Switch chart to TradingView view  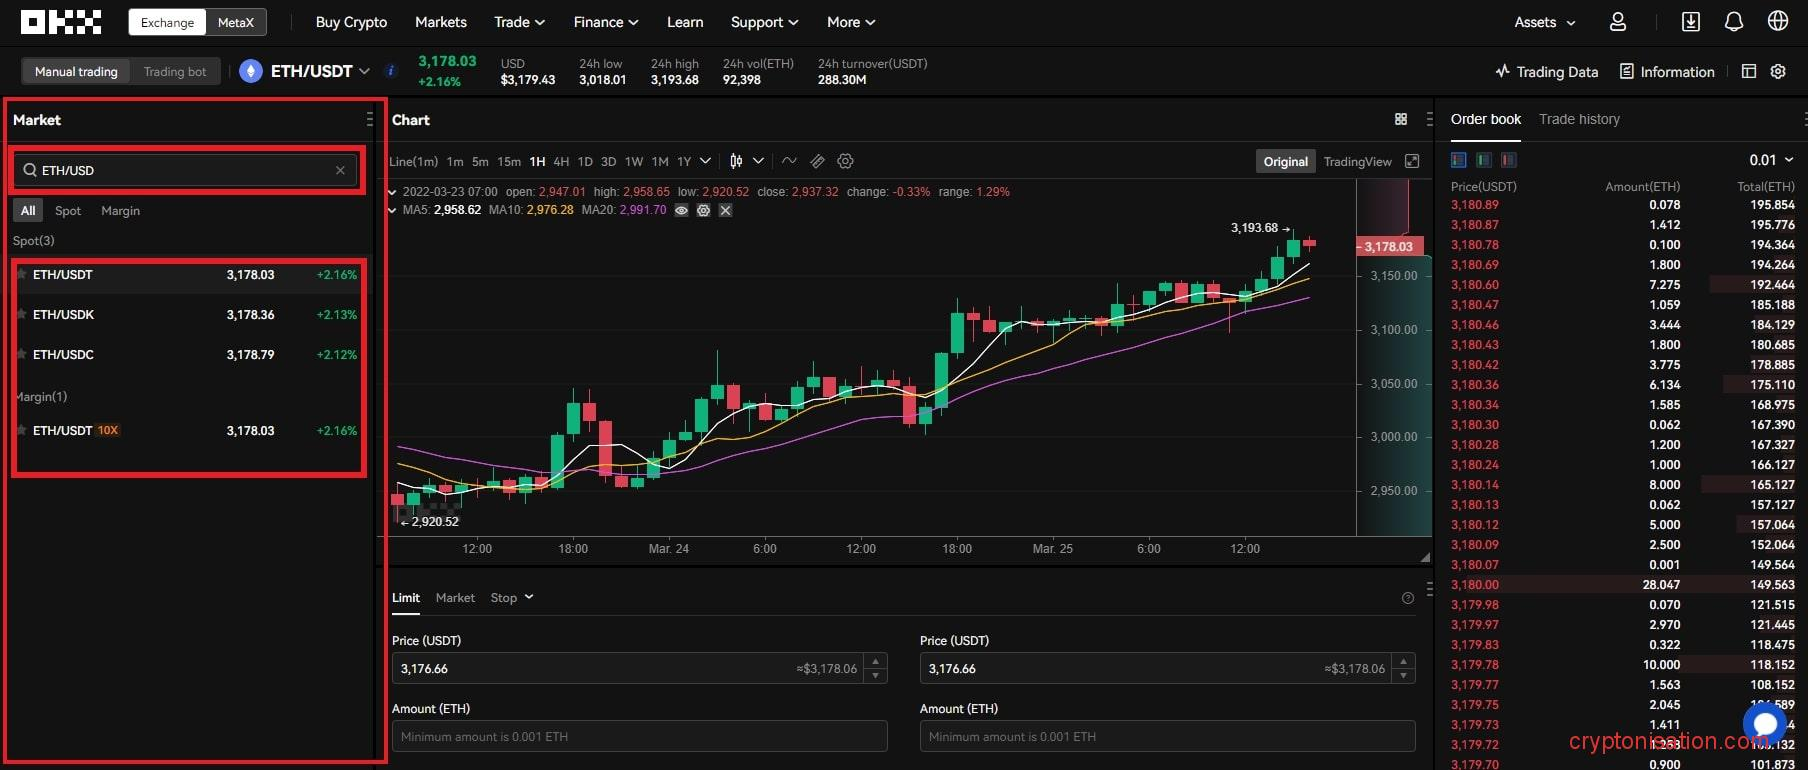[x=1357, y=161]
